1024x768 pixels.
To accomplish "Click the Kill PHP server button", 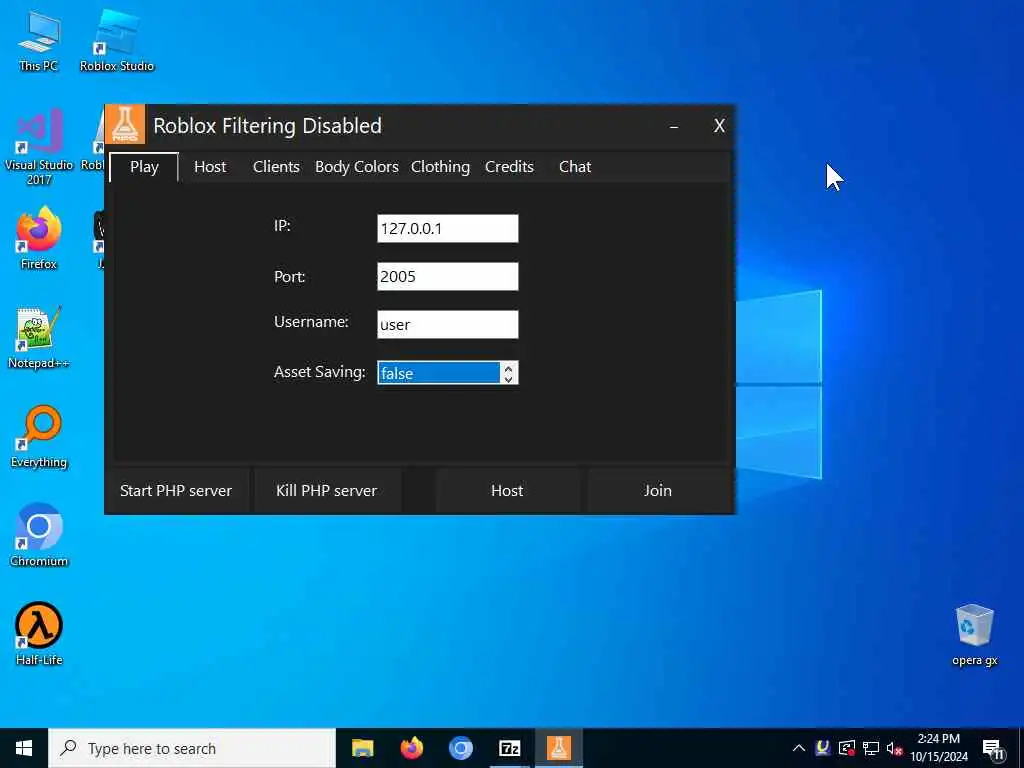I will click(x=327, y=490).
